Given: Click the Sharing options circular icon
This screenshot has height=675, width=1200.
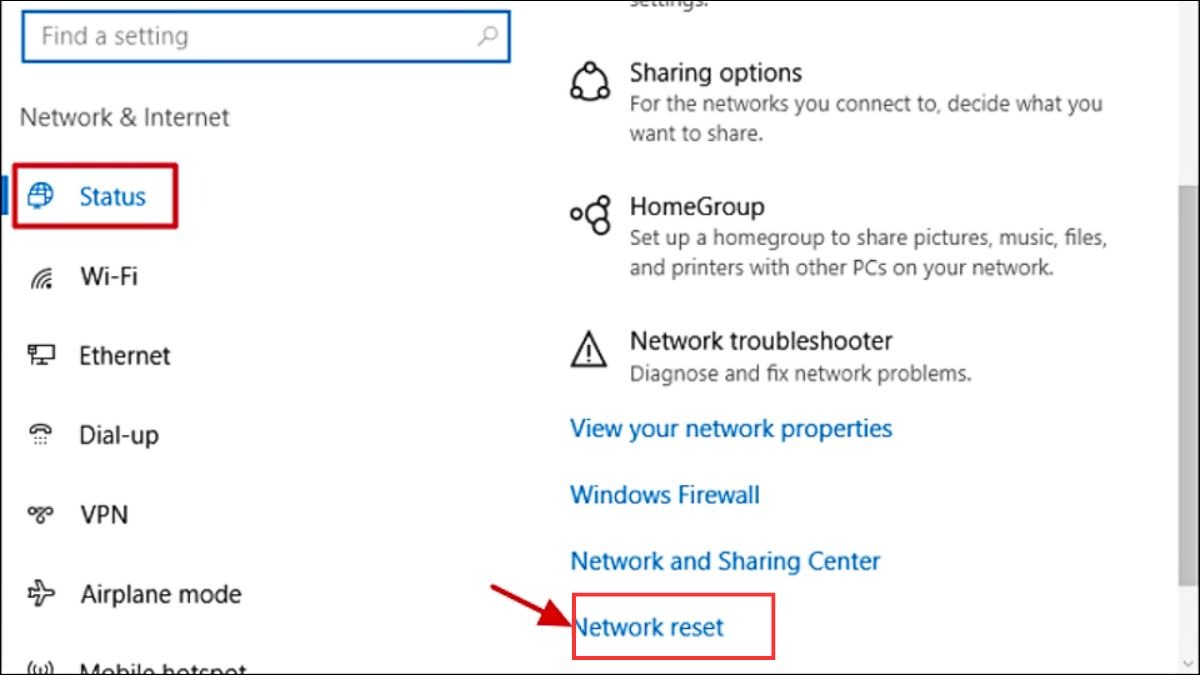Looking at the screenshot, I should pos(589,82).
